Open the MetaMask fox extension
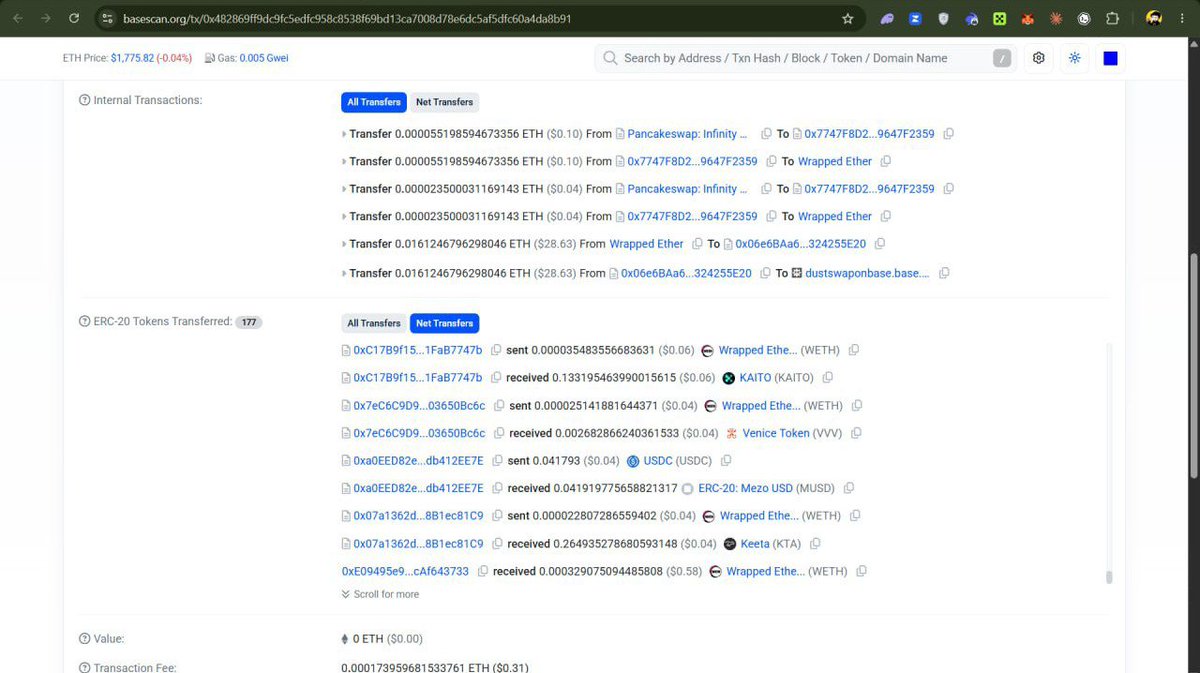 (x=1027, y=18)
